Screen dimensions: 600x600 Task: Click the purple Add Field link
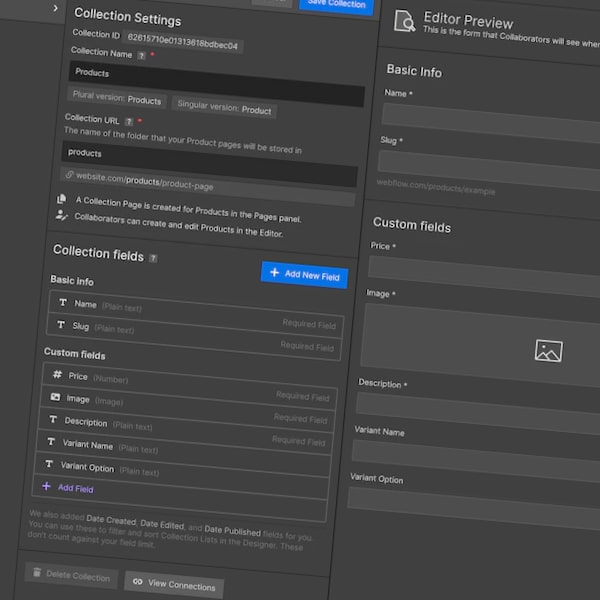point(76,488)
